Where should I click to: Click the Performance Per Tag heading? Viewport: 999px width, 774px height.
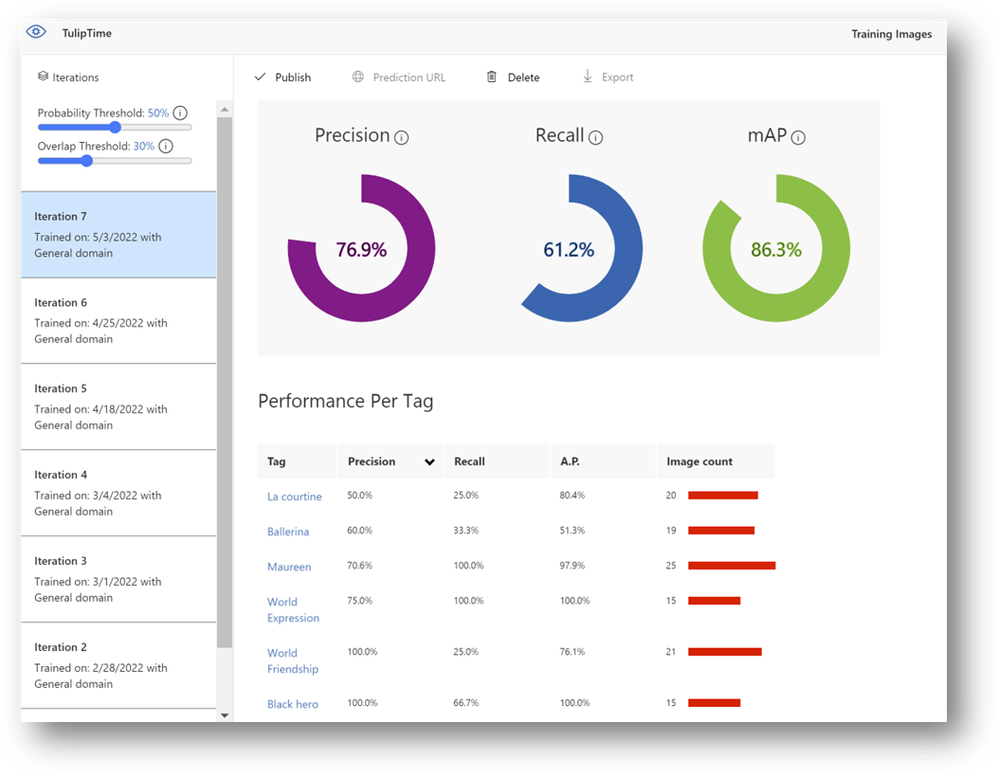coord(345,401)
